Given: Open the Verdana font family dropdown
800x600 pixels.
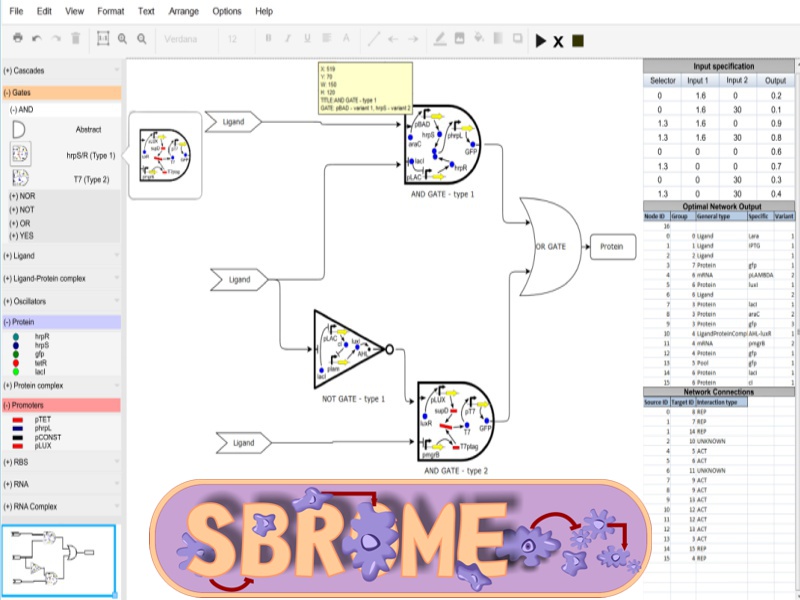Looking at the screenshot, I should tap(185, 39).
